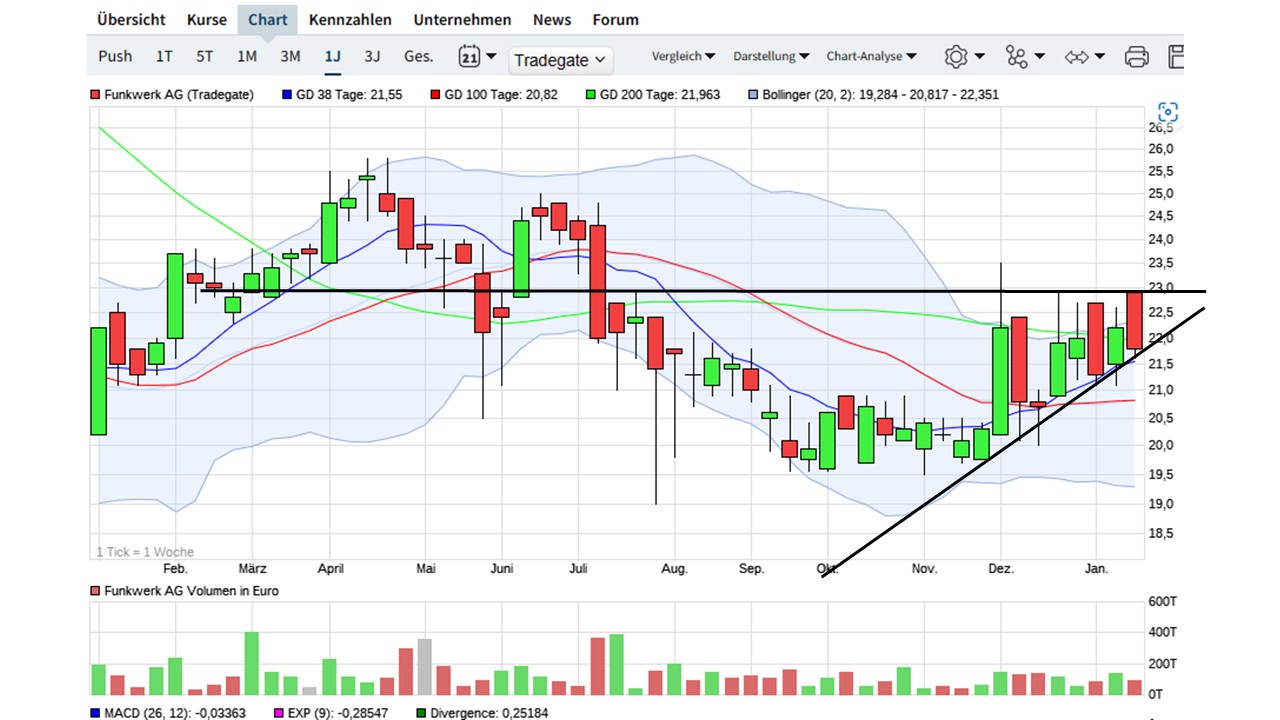
Task: Select the Push timeframe
Action: (x=115, y=56)
